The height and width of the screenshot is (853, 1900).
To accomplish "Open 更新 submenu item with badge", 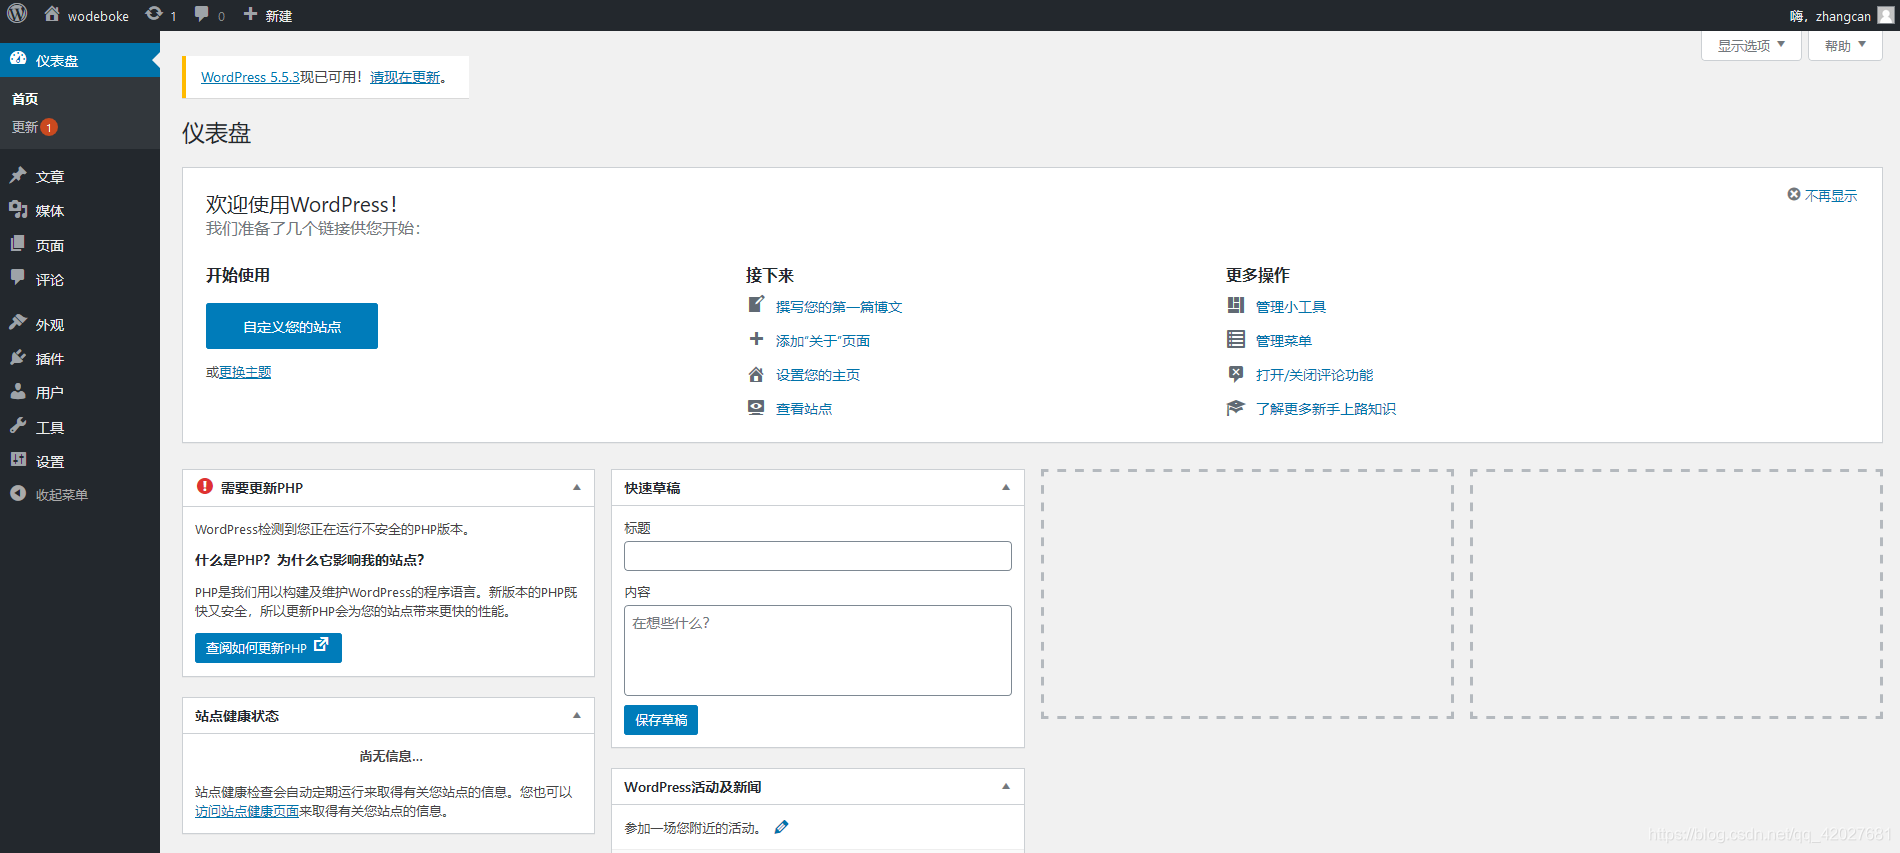I will click(34, 127).
